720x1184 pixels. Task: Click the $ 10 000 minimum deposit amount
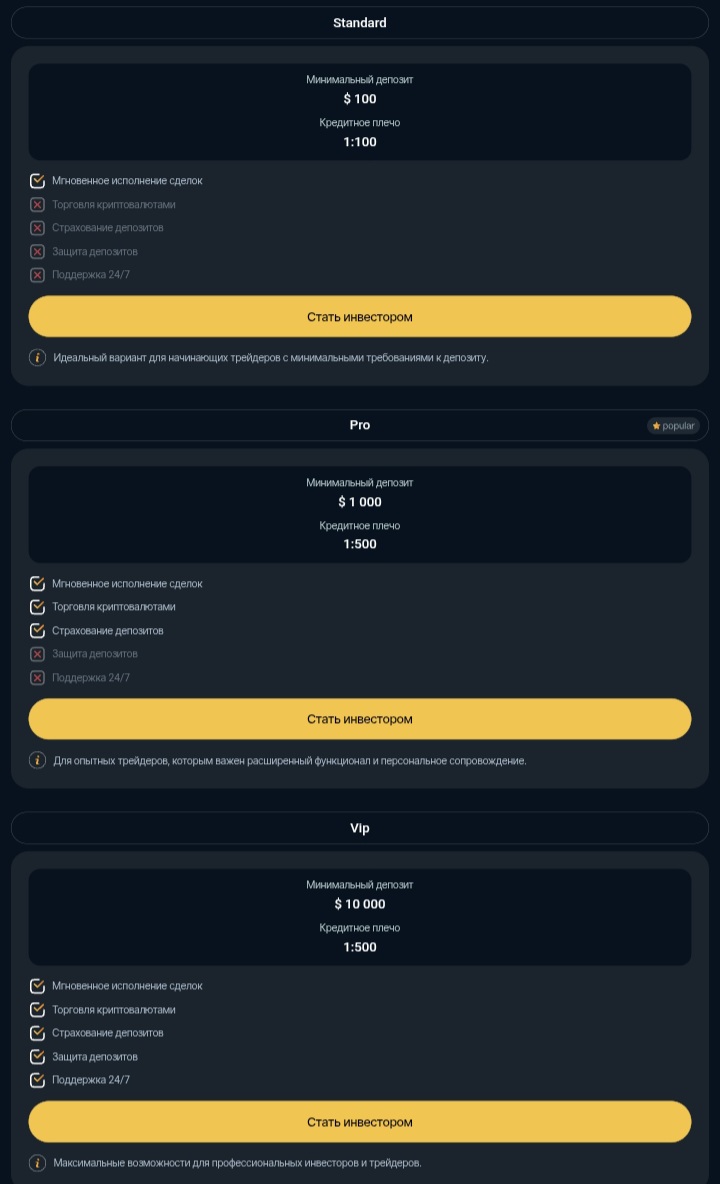[x=360, y=904]
